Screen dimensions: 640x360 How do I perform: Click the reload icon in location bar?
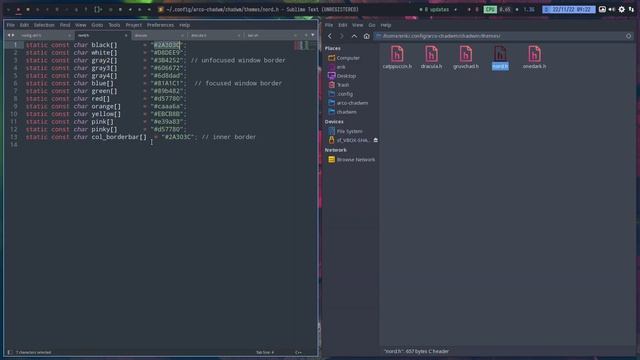pos(629,36)
